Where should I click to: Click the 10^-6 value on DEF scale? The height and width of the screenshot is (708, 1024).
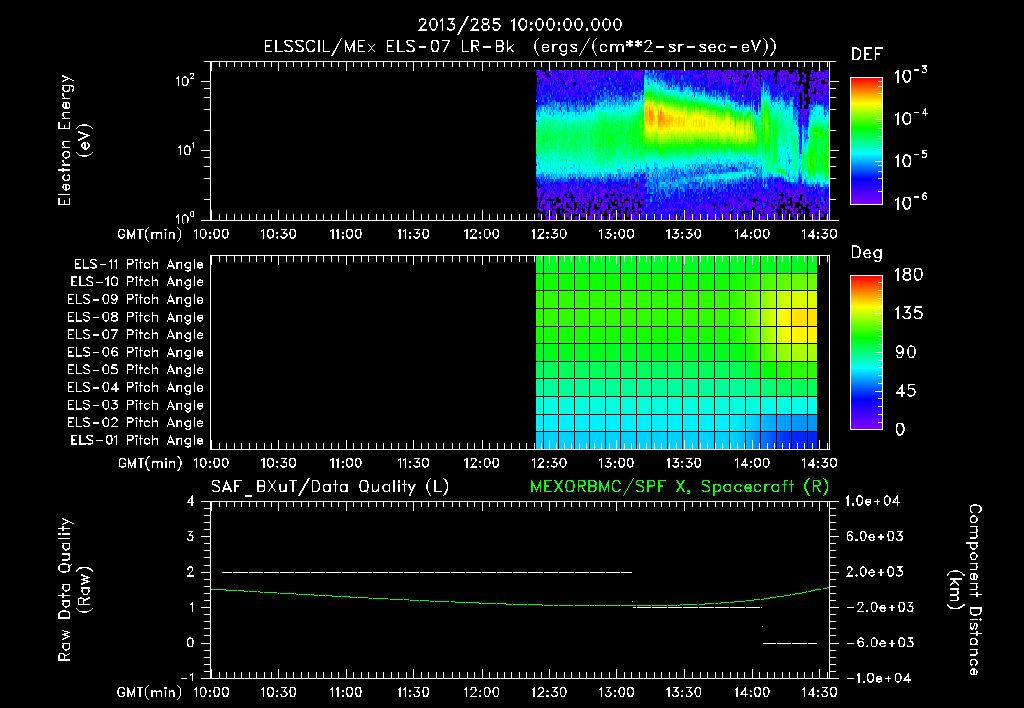pyautogui.click(x=910, y=202)
